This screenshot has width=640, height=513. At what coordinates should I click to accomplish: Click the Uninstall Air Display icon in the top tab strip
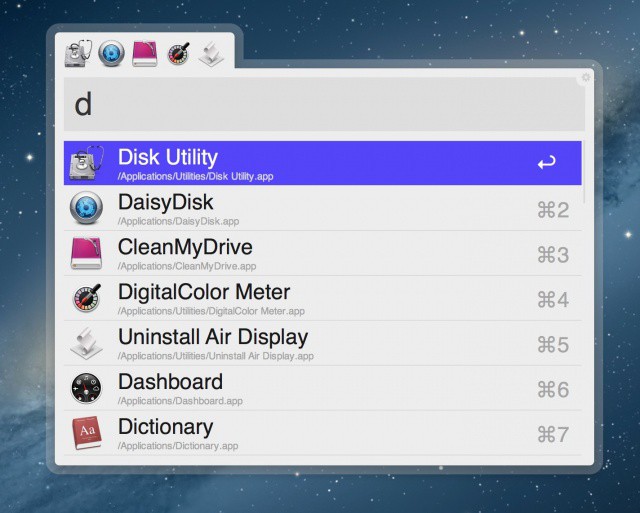pos(211,54)
